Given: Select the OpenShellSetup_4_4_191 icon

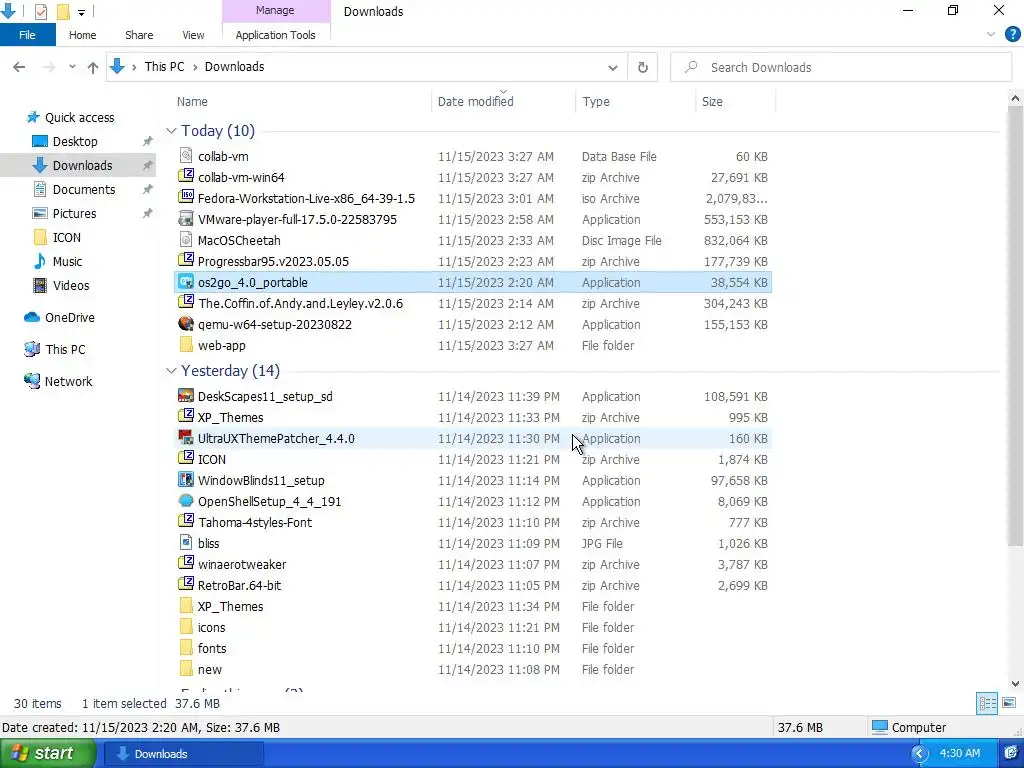Looking at the screenshot, I should [186, 501].
